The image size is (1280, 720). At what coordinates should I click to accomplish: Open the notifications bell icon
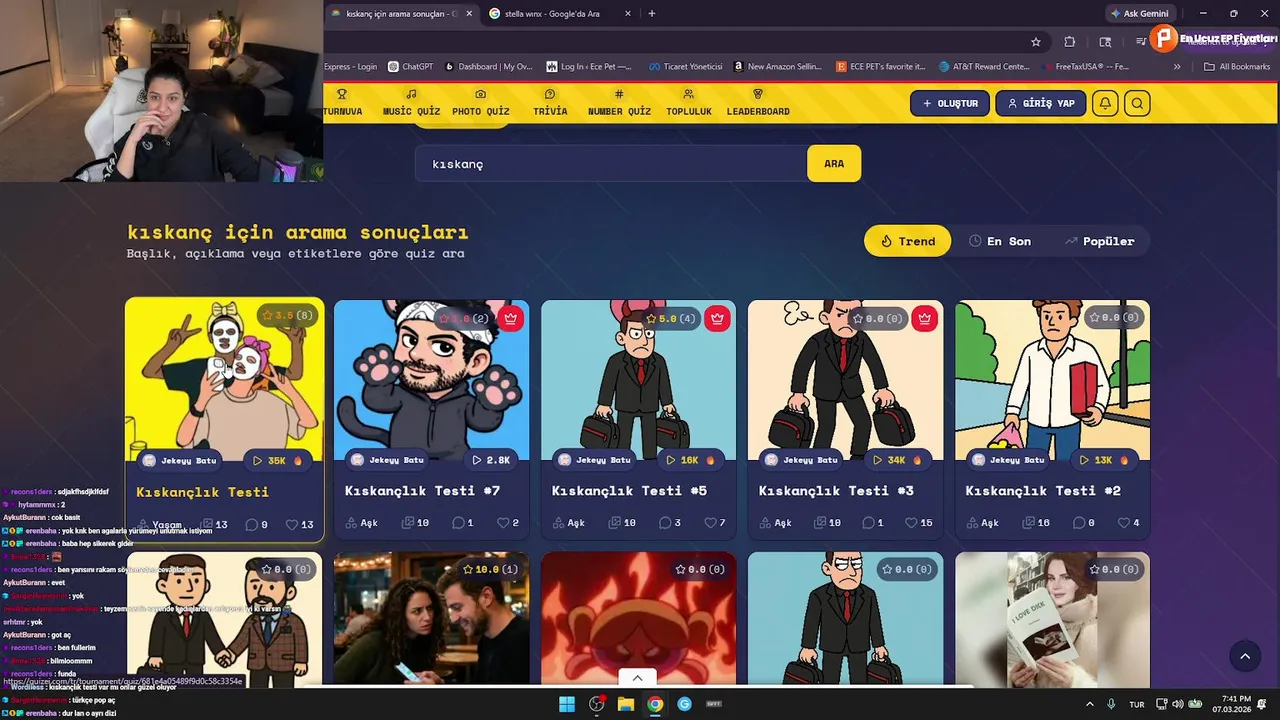pos(1105,103)
